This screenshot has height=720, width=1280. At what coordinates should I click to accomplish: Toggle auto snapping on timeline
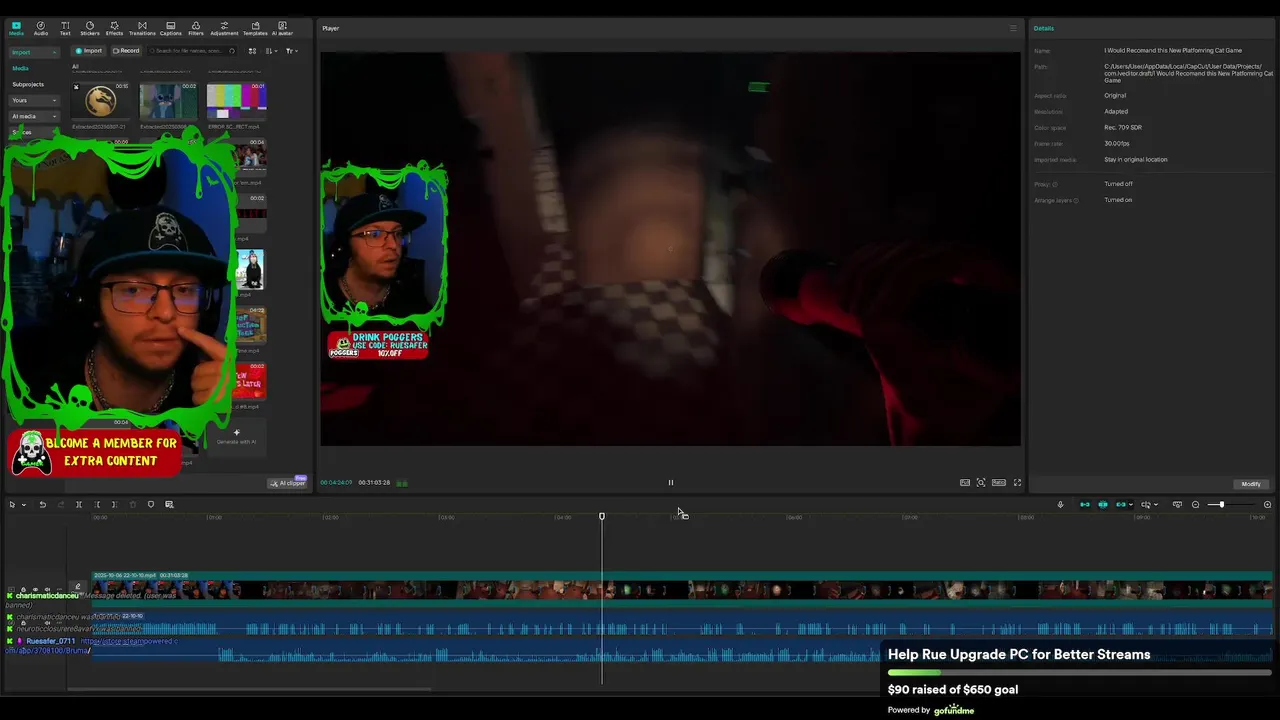(1103, 505)
